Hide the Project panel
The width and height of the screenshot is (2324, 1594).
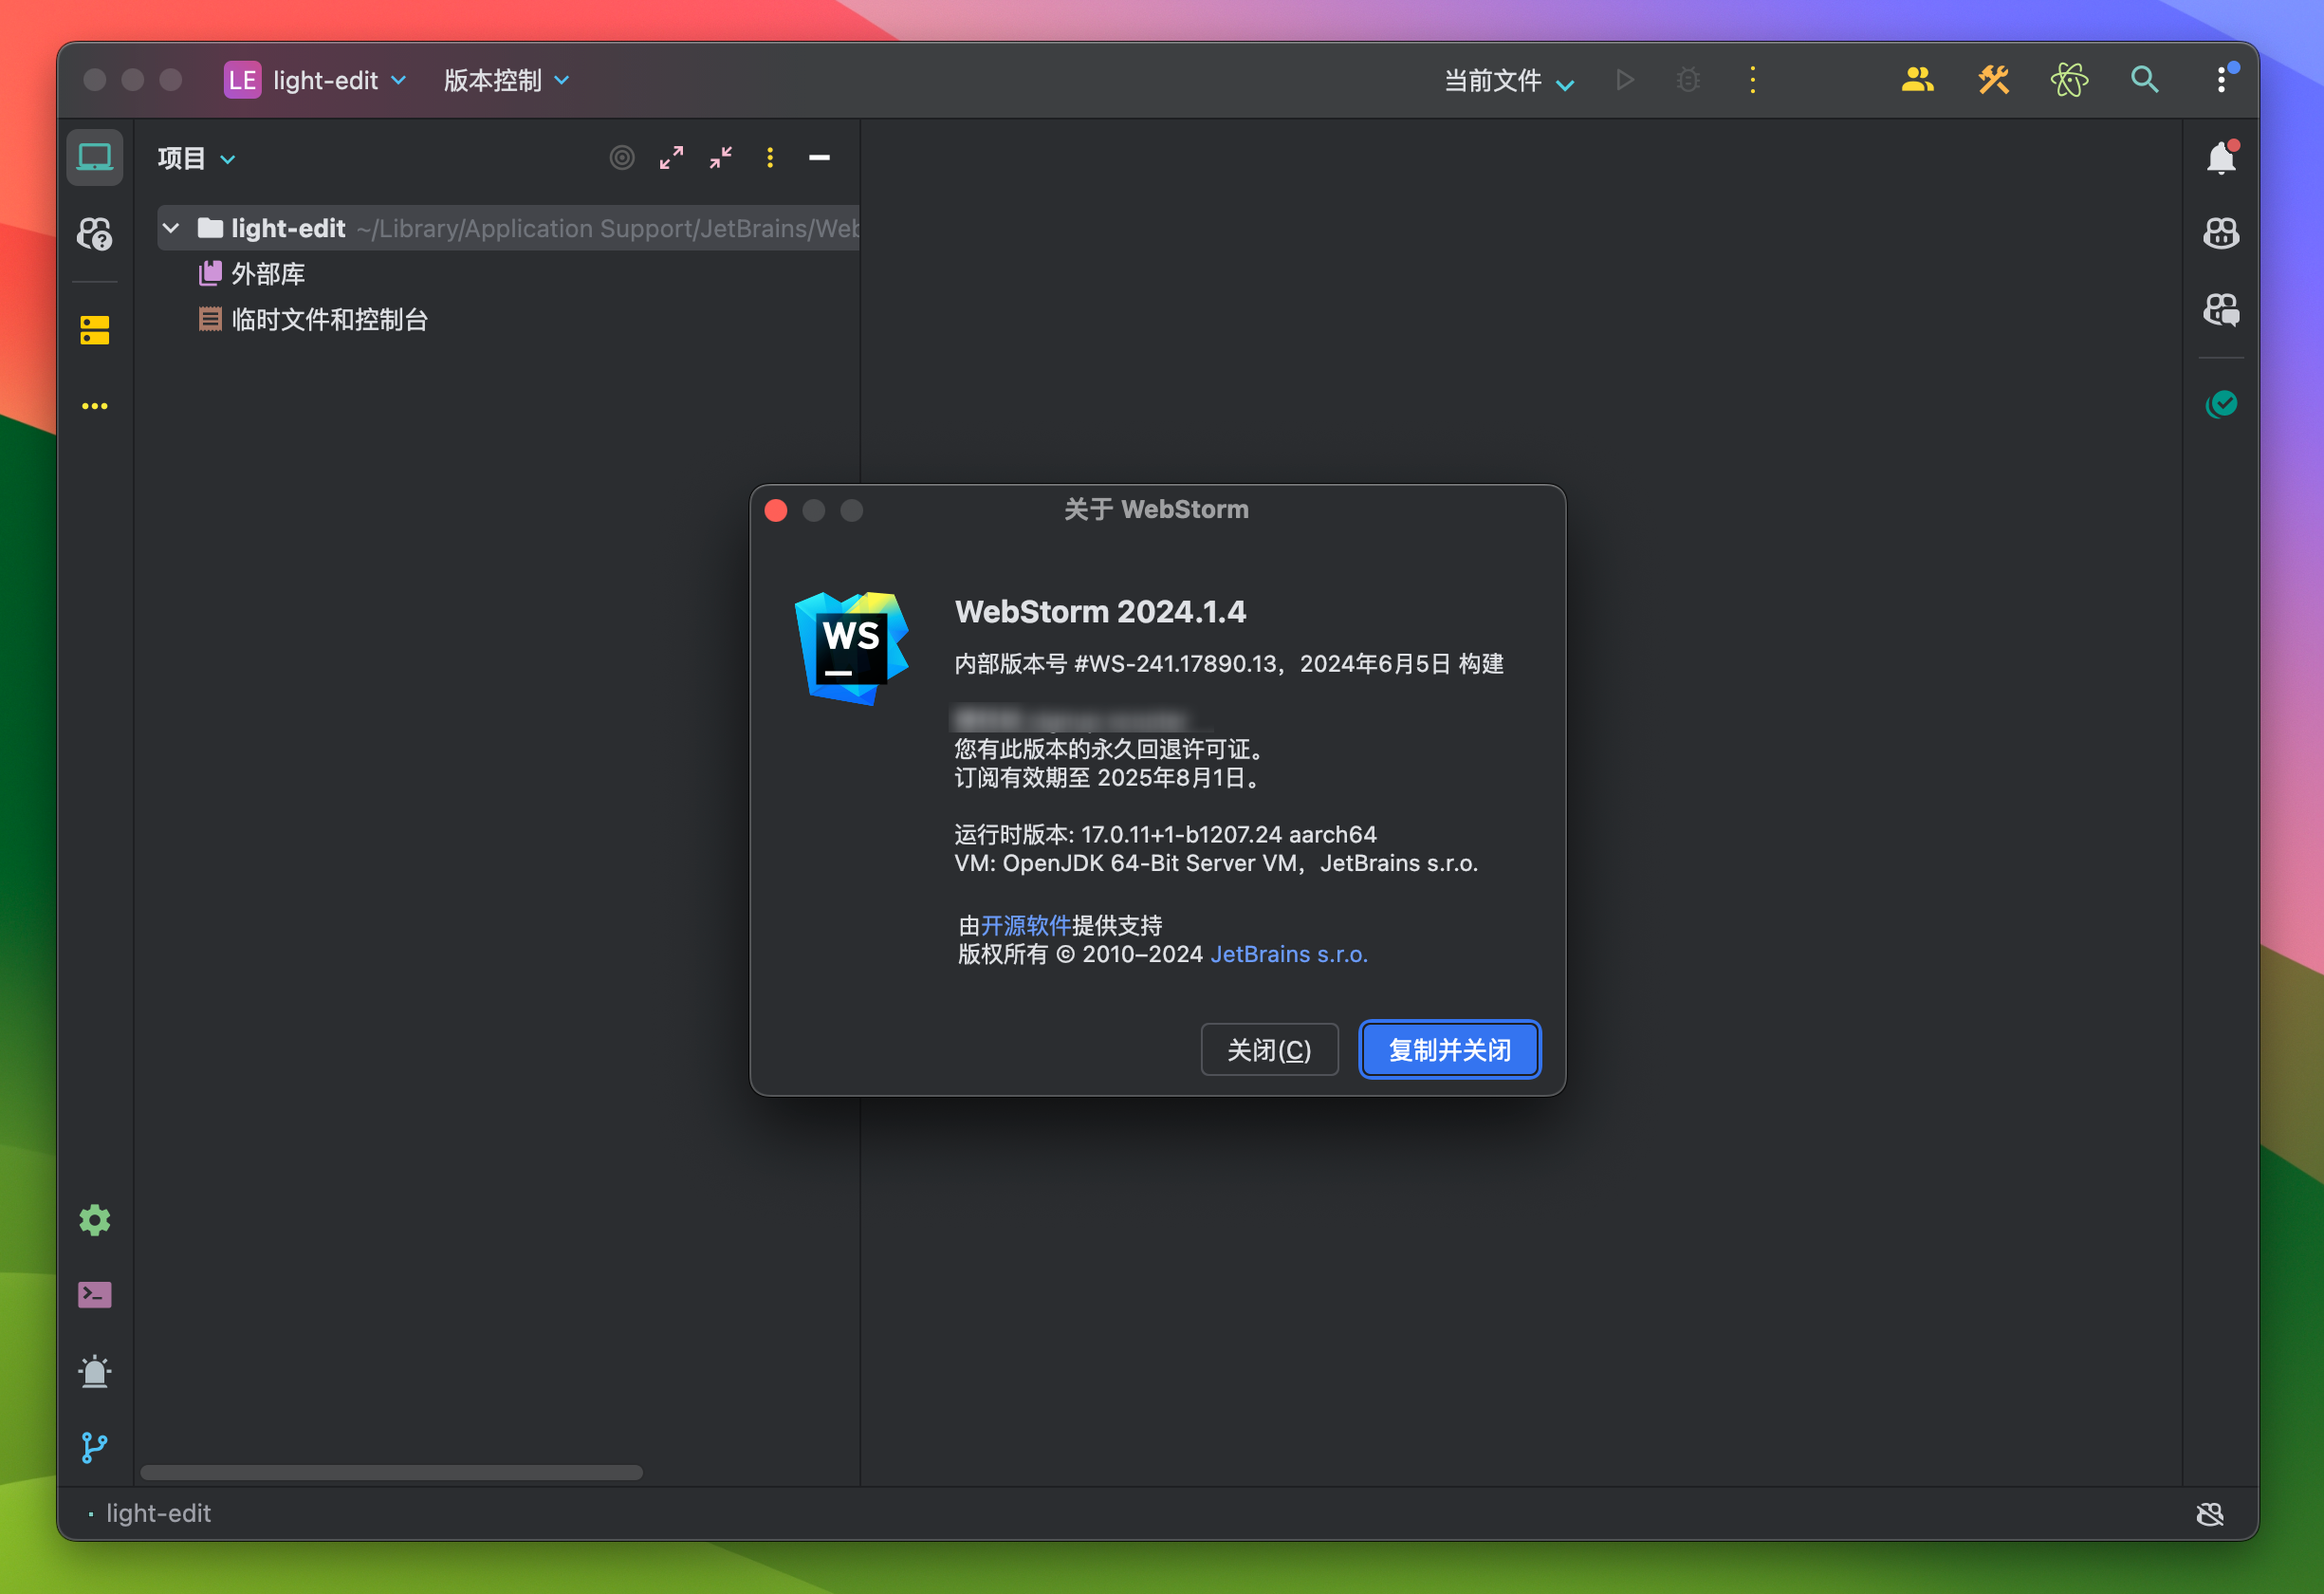pyautogui.click(x=819, y=158)
